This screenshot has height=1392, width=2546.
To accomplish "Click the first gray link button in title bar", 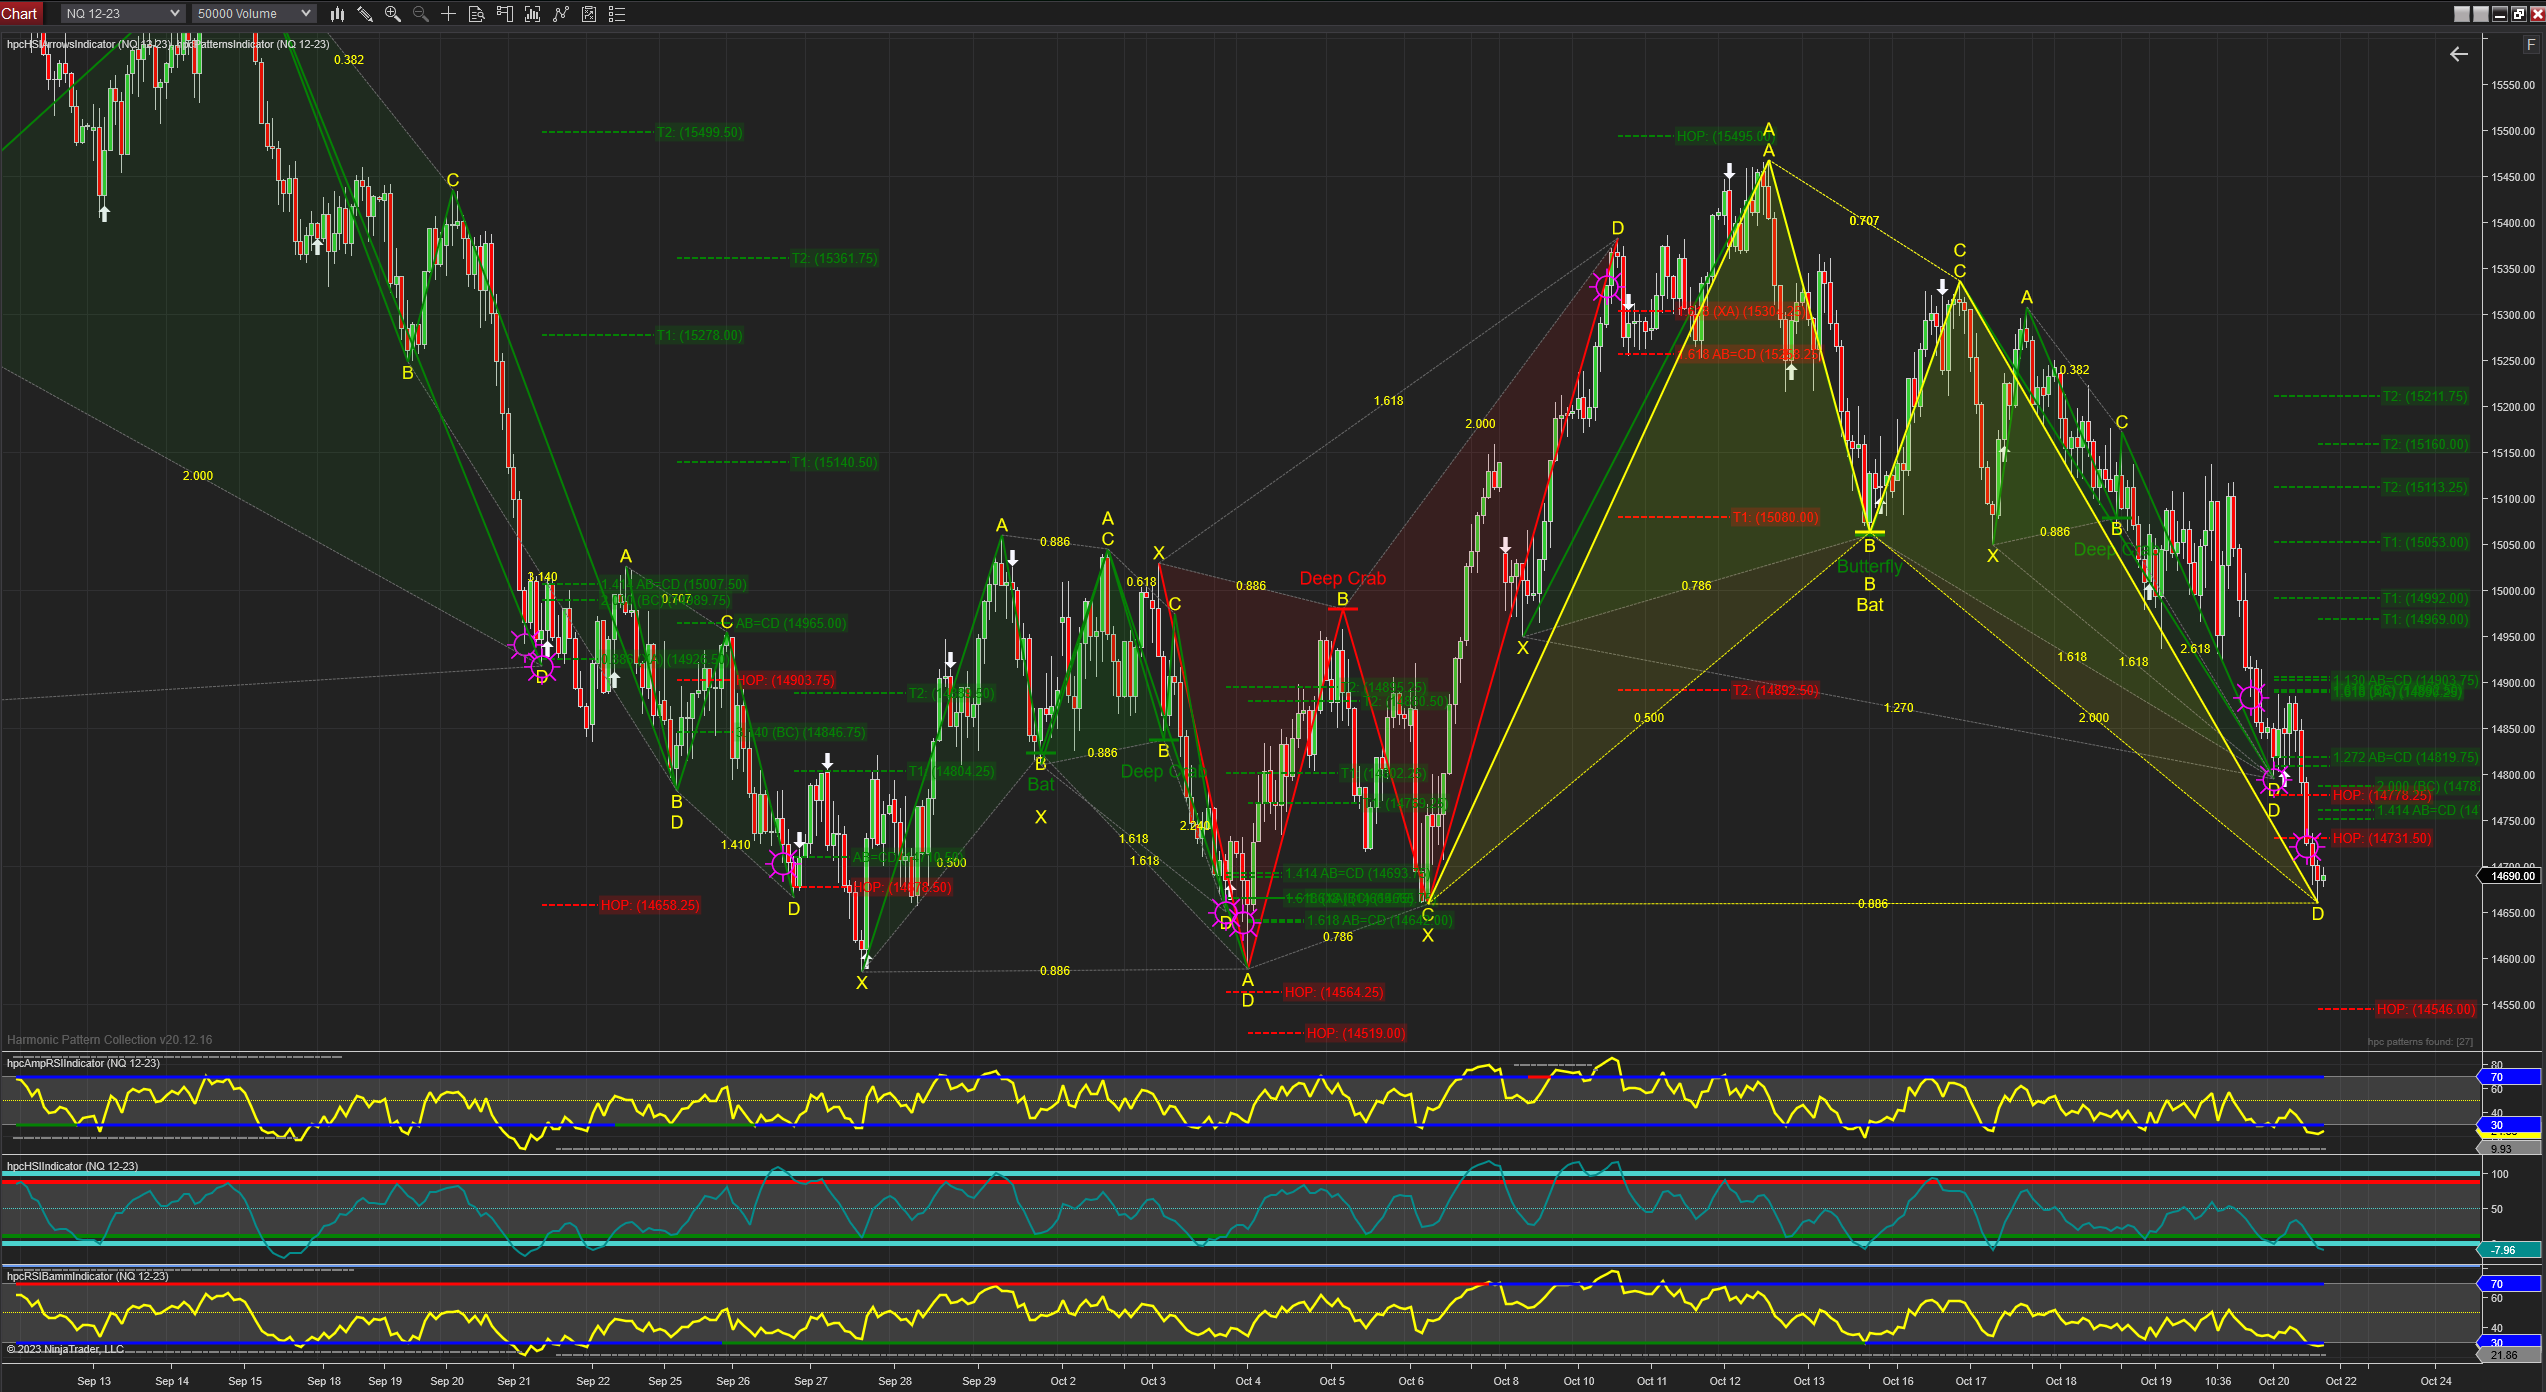I will click(x=2462, y=14).
